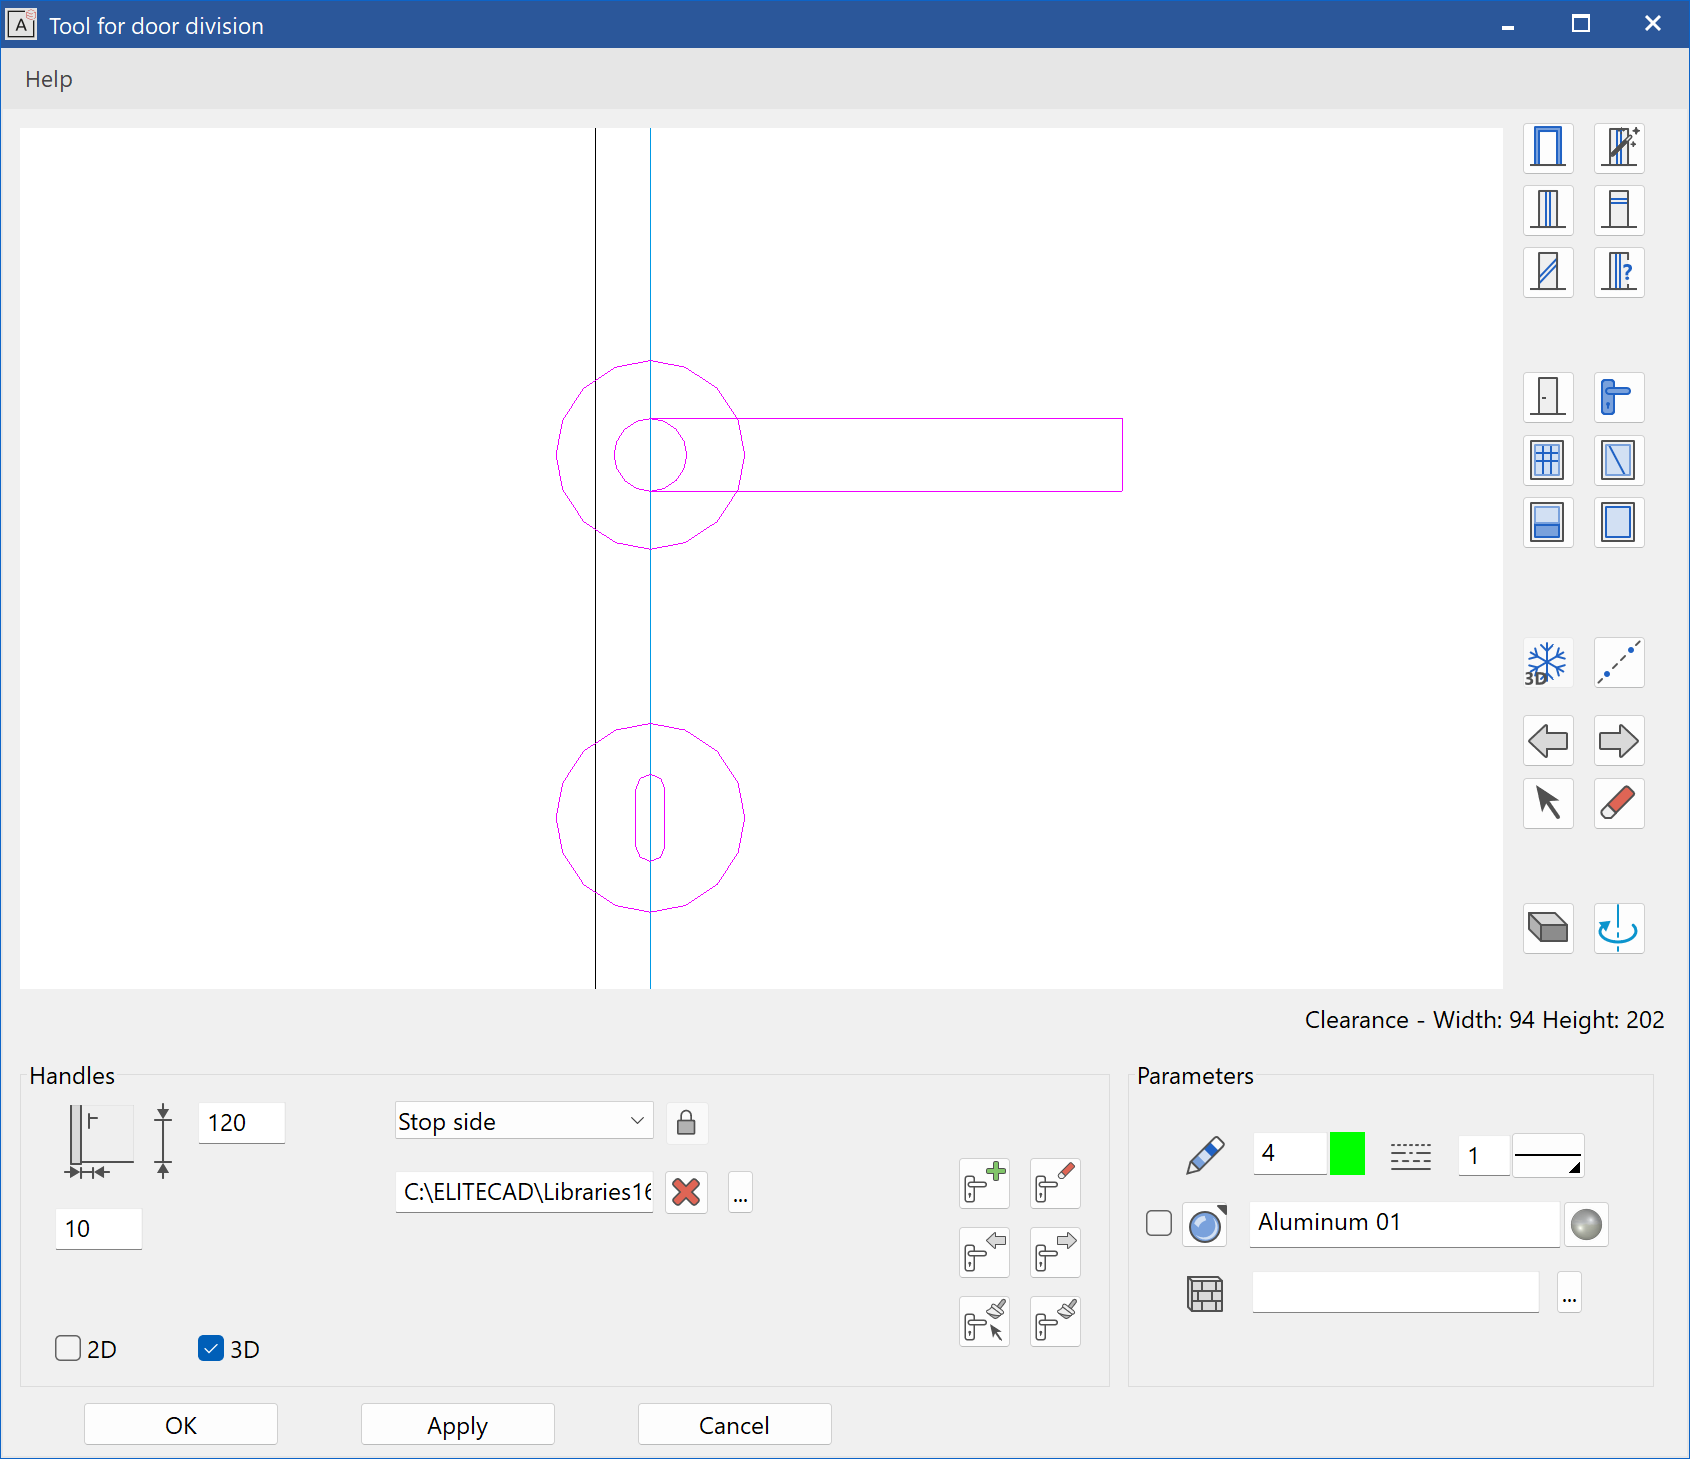Click the handle height field showing 120
Viewport: 1690px width, 1459px height.
click(241, 1123)
